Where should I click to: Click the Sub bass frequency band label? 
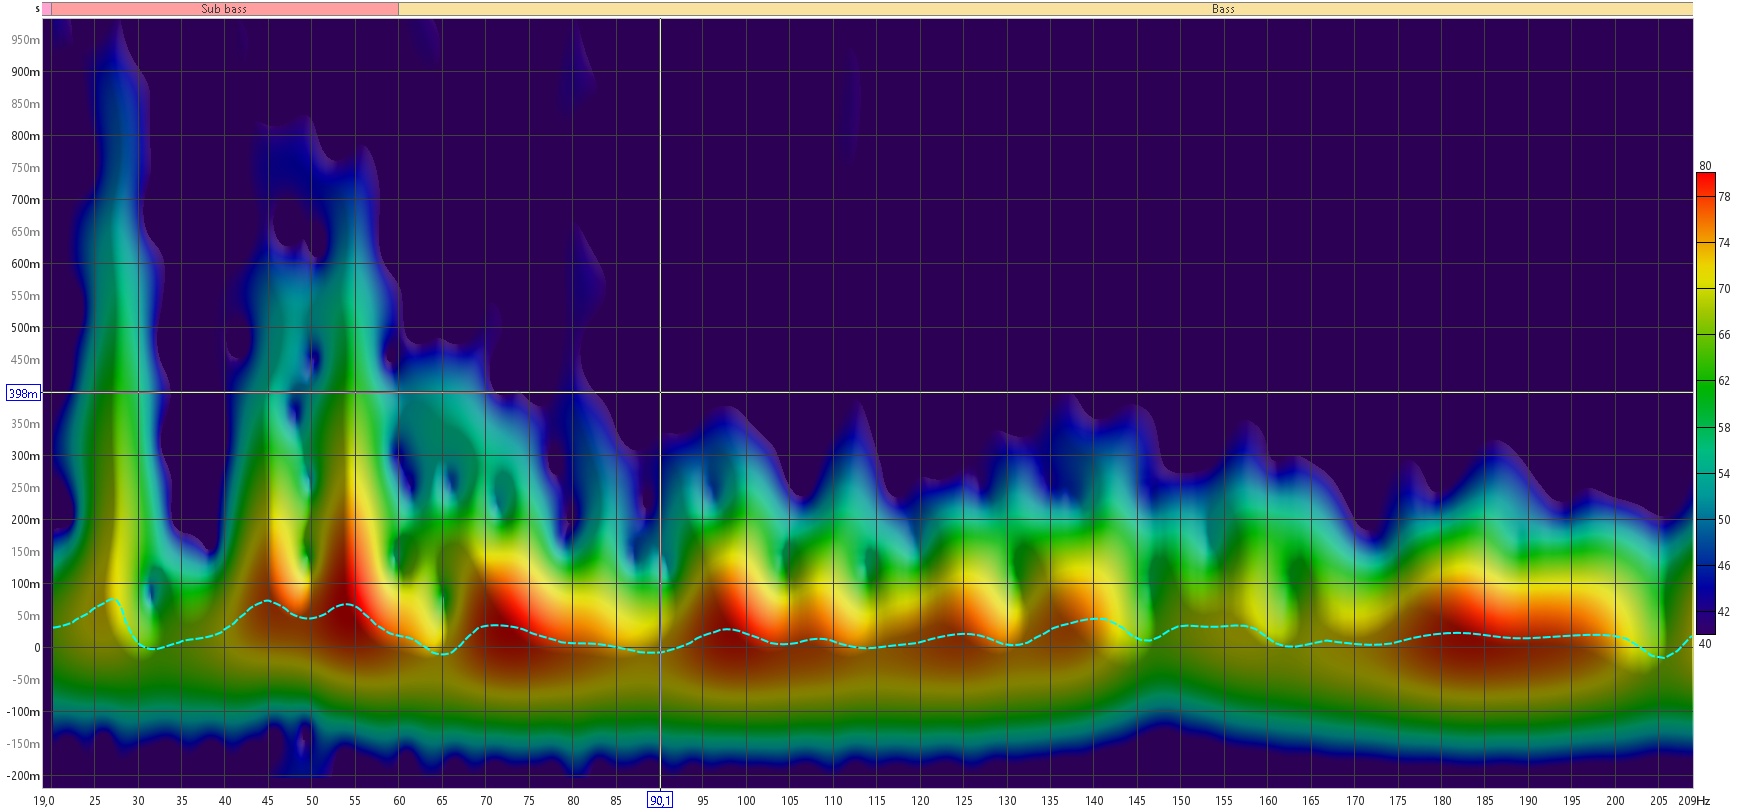coord(224,9)
